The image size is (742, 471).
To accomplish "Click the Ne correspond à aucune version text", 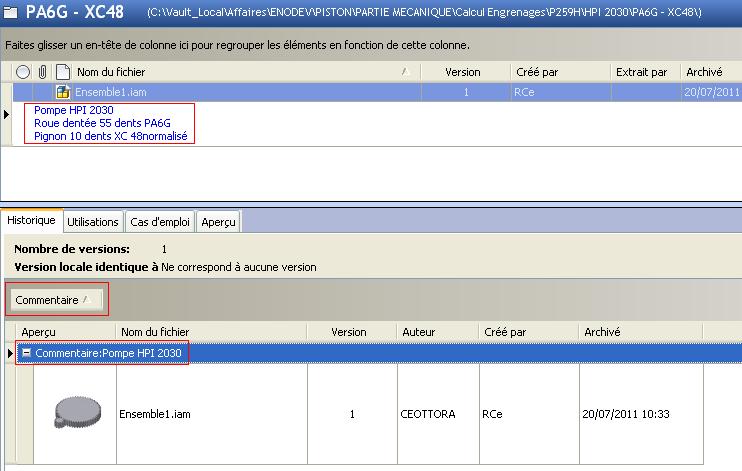I will point(238,267).
